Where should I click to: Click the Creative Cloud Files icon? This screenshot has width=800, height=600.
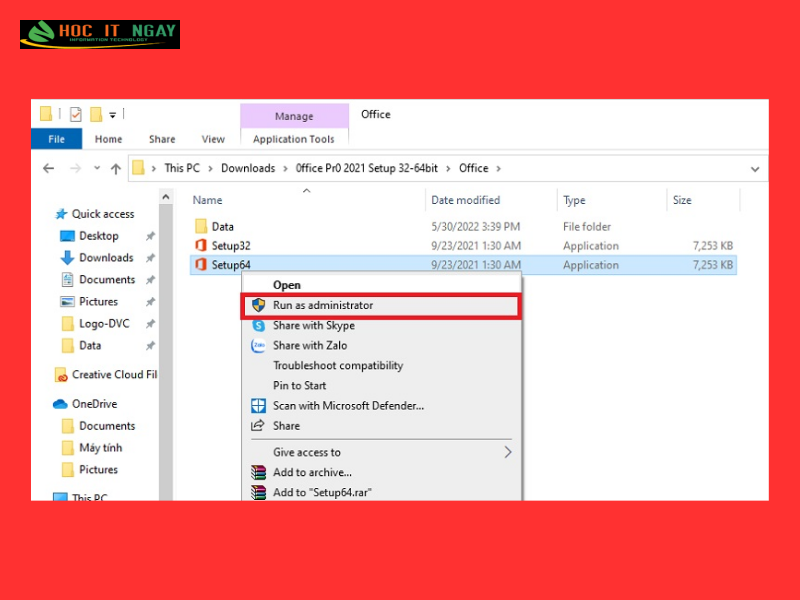61,374
